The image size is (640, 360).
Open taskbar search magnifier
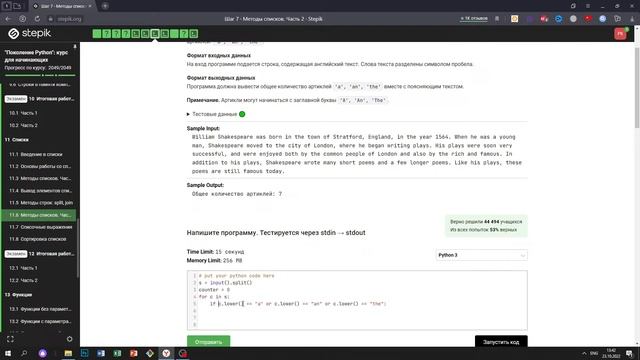(x=24, y=353)
